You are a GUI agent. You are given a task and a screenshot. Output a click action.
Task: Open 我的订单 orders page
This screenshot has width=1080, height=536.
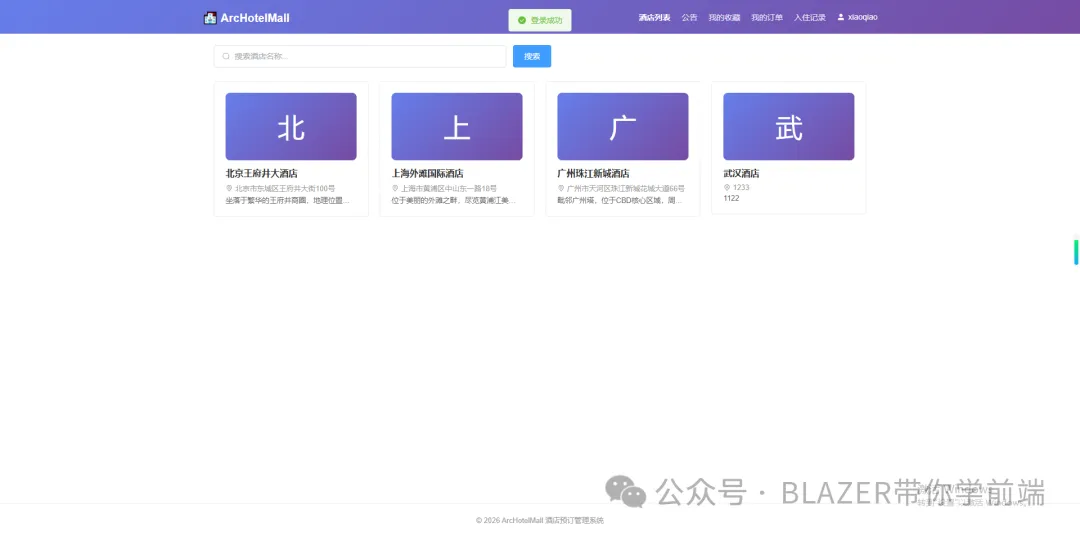click(x=767, y=18)
